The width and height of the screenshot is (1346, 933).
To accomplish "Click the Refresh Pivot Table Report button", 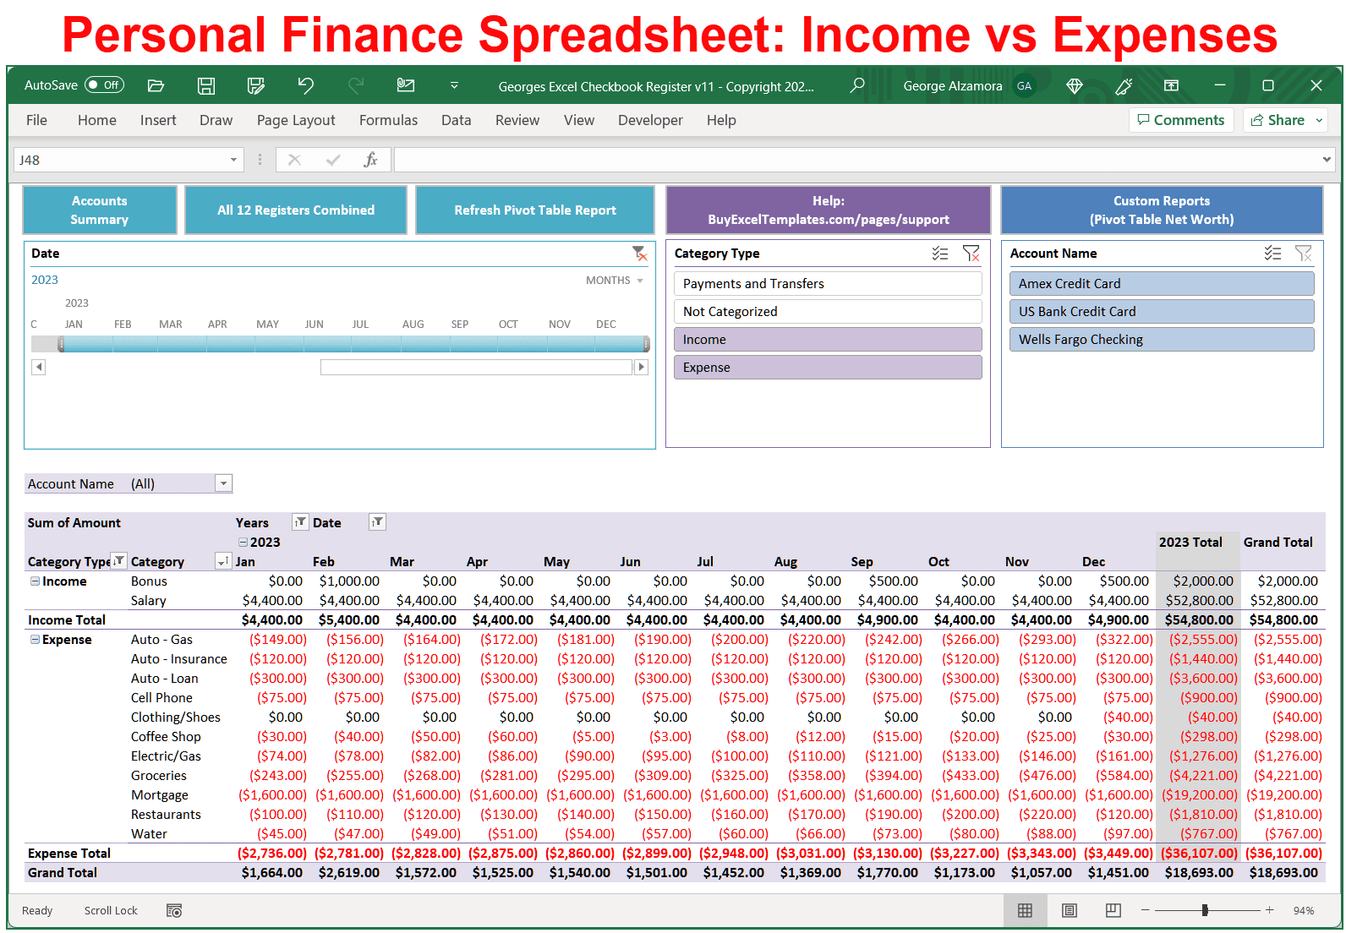I will tap(534, 210).
